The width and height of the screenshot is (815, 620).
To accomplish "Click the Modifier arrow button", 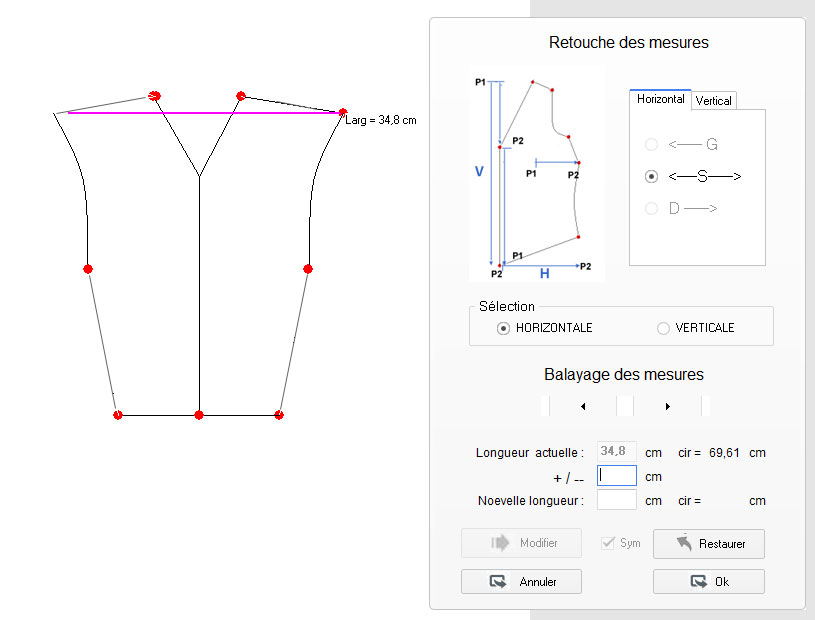I will (x=521, y=543).
